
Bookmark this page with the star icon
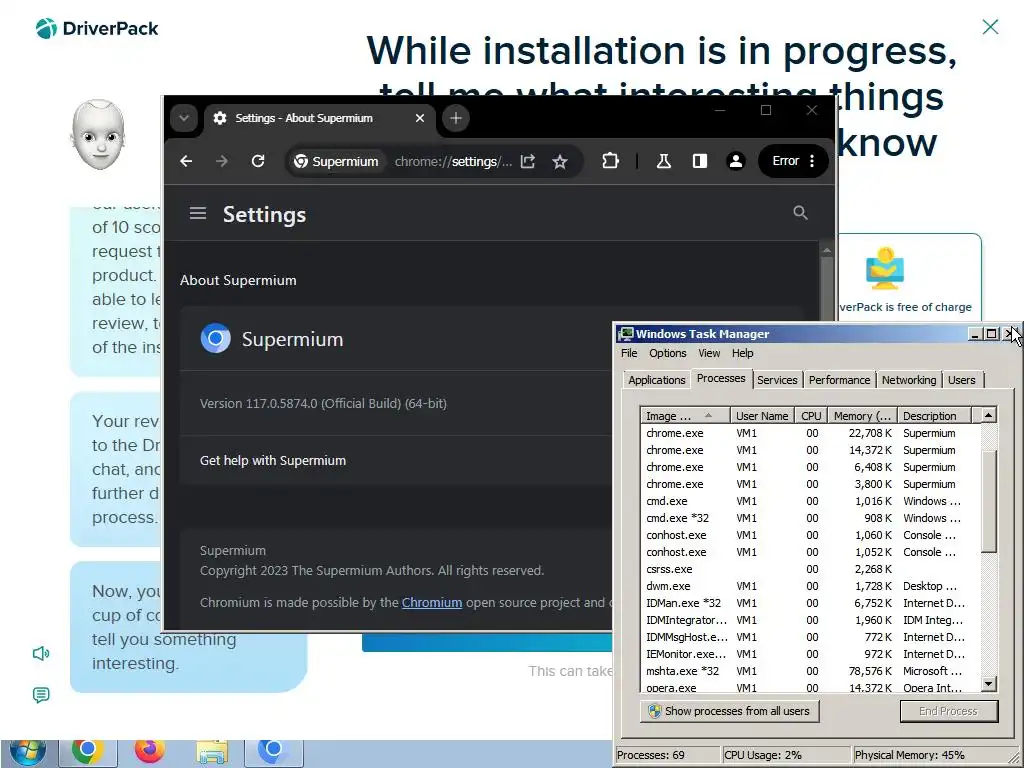click(x=560, y=161)
